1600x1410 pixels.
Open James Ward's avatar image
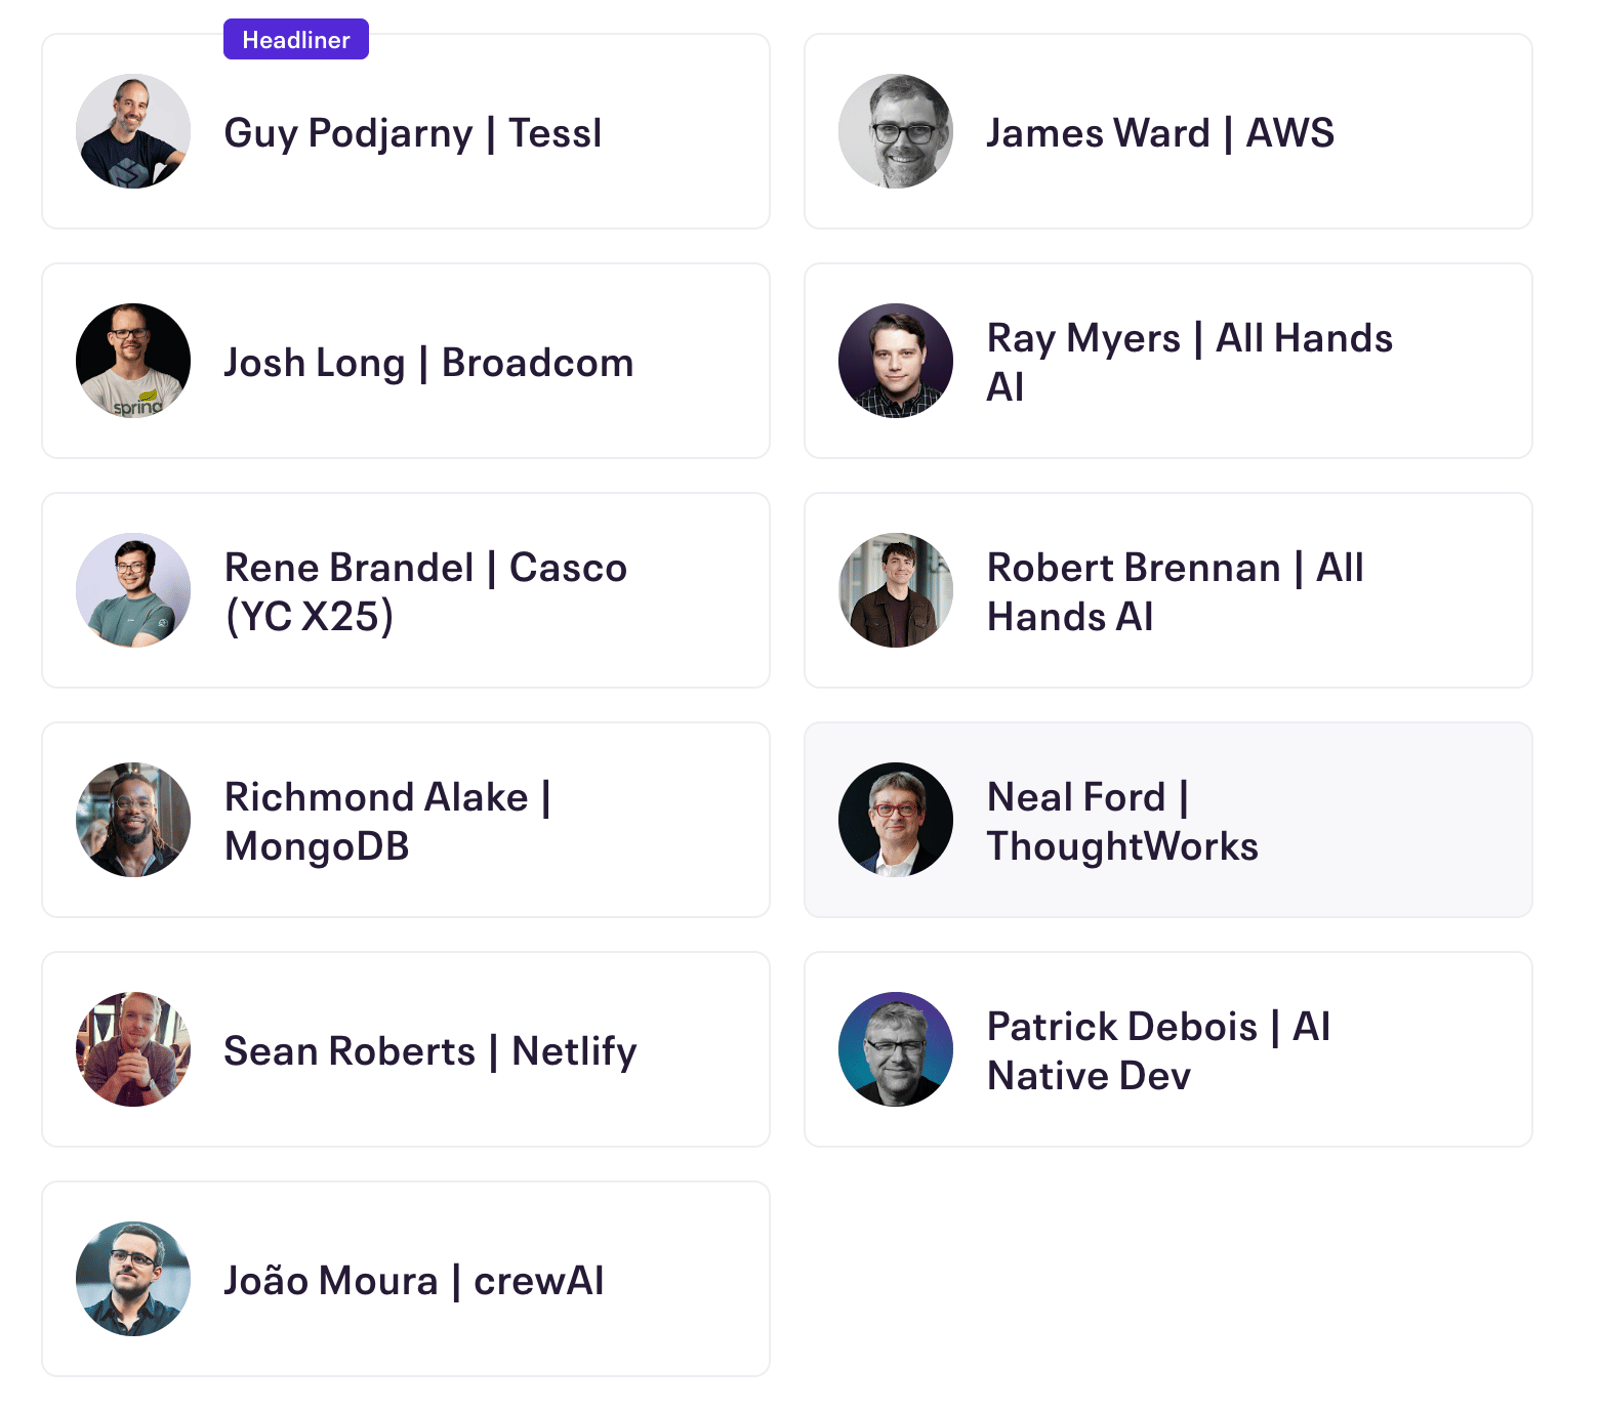(895, 131)
